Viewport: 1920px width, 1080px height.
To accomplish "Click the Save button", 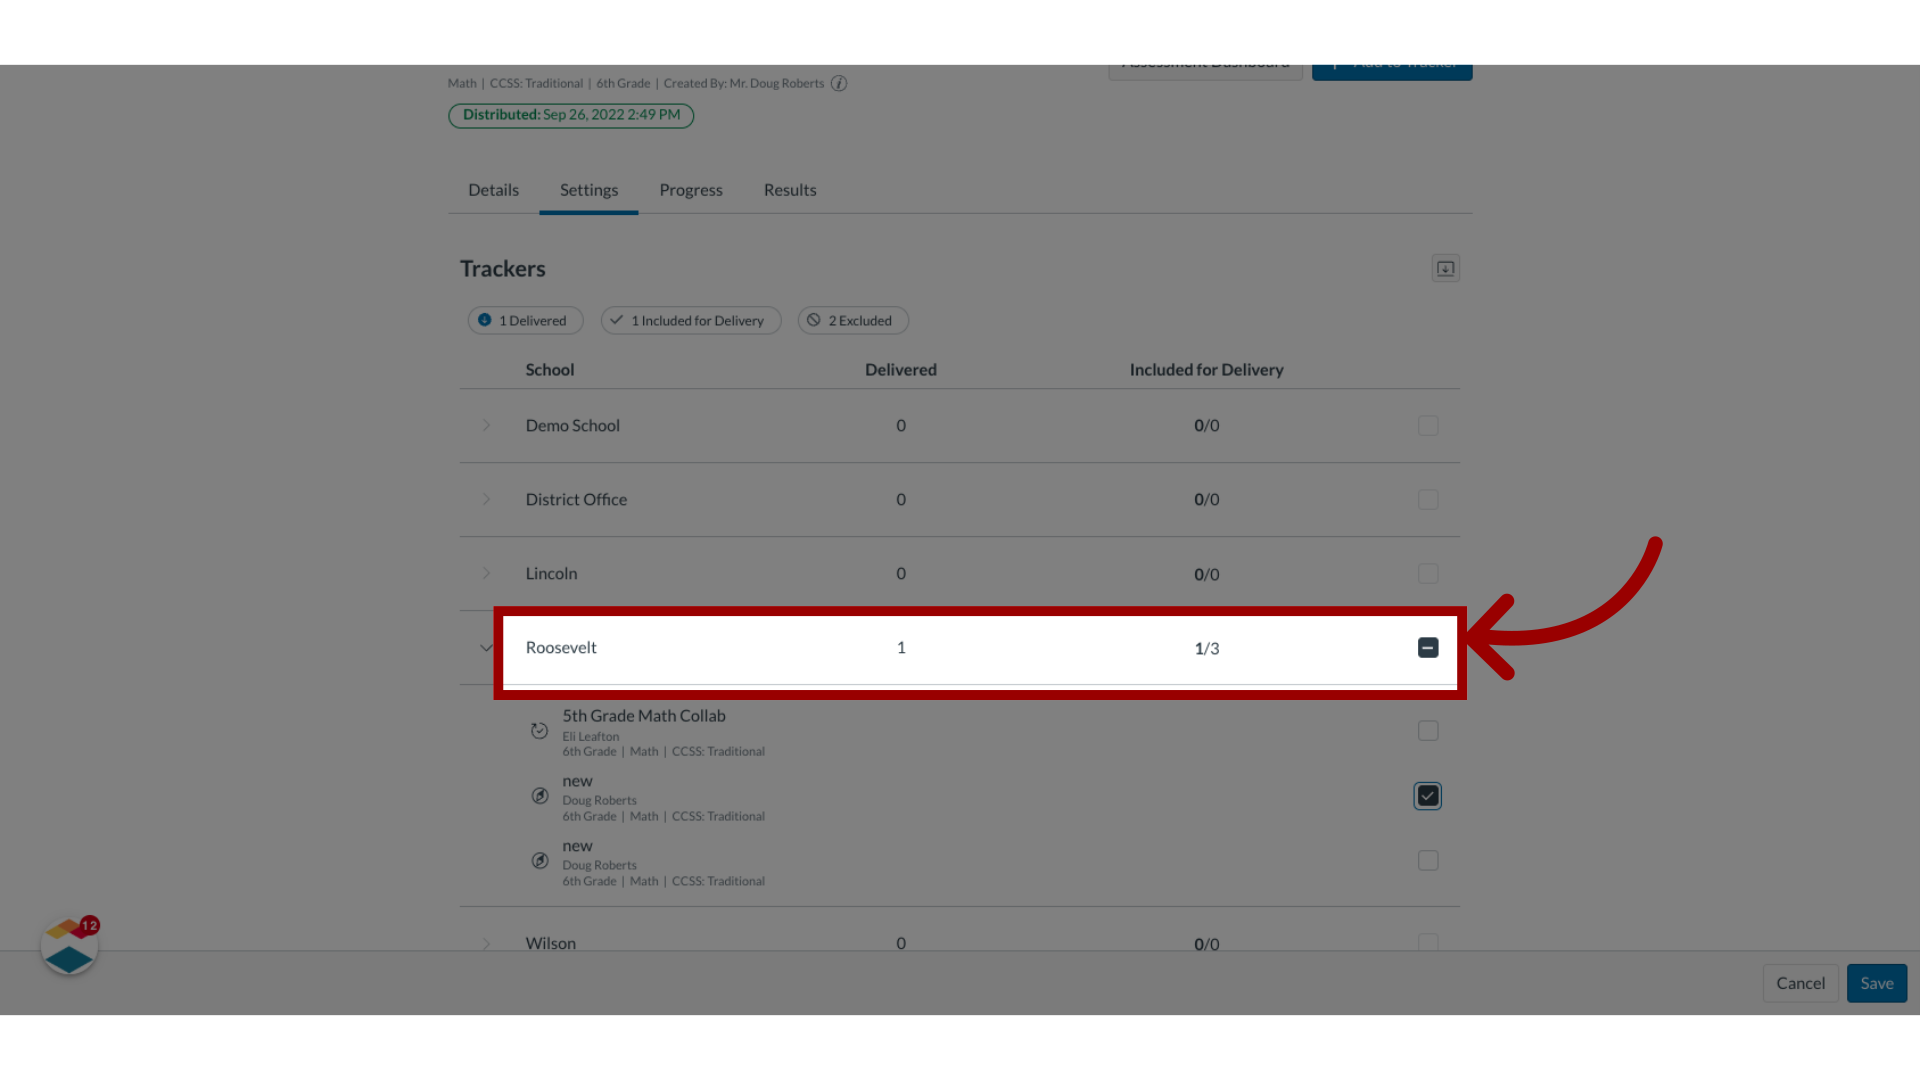I will pyautogui.click(x=1876, y=982).
